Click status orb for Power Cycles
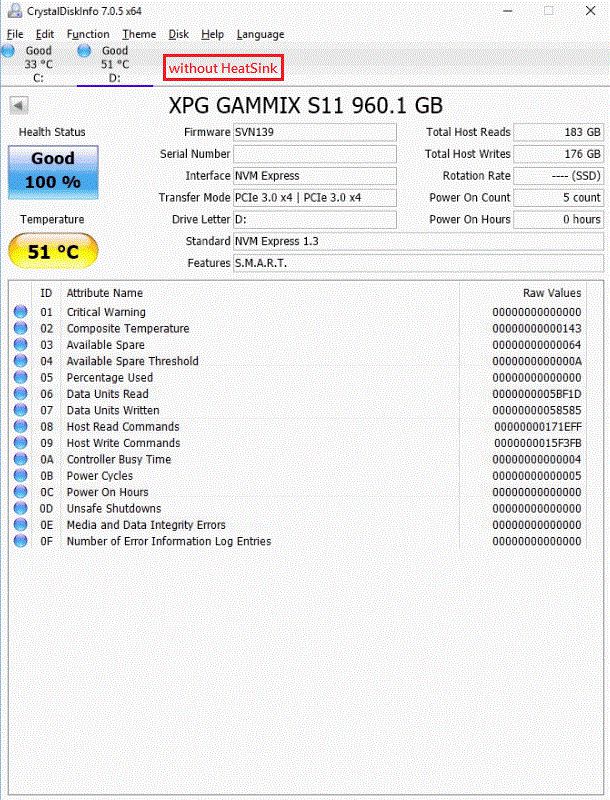The height and width of the screenshot is (800, 610). (x=20, y=475)
